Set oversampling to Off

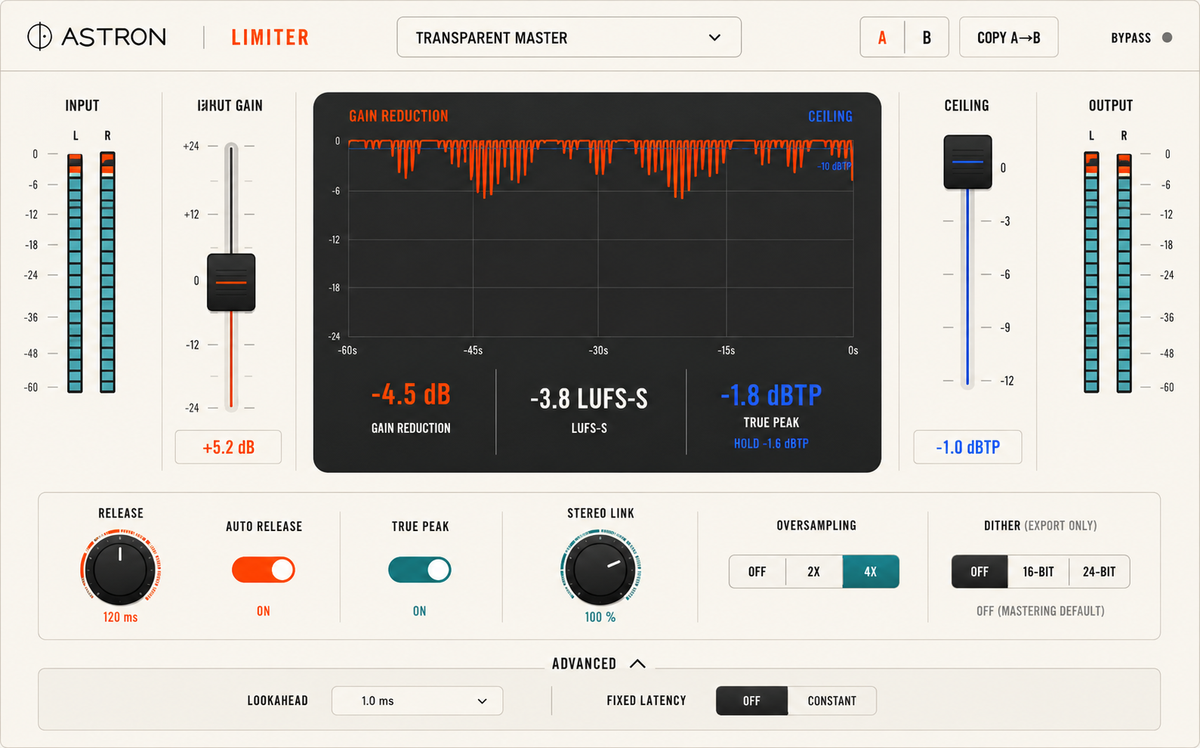tap(757, 572)
